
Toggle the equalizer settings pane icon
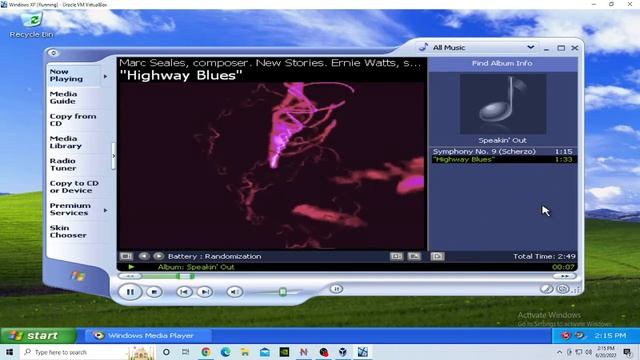(x=414, y=256)
